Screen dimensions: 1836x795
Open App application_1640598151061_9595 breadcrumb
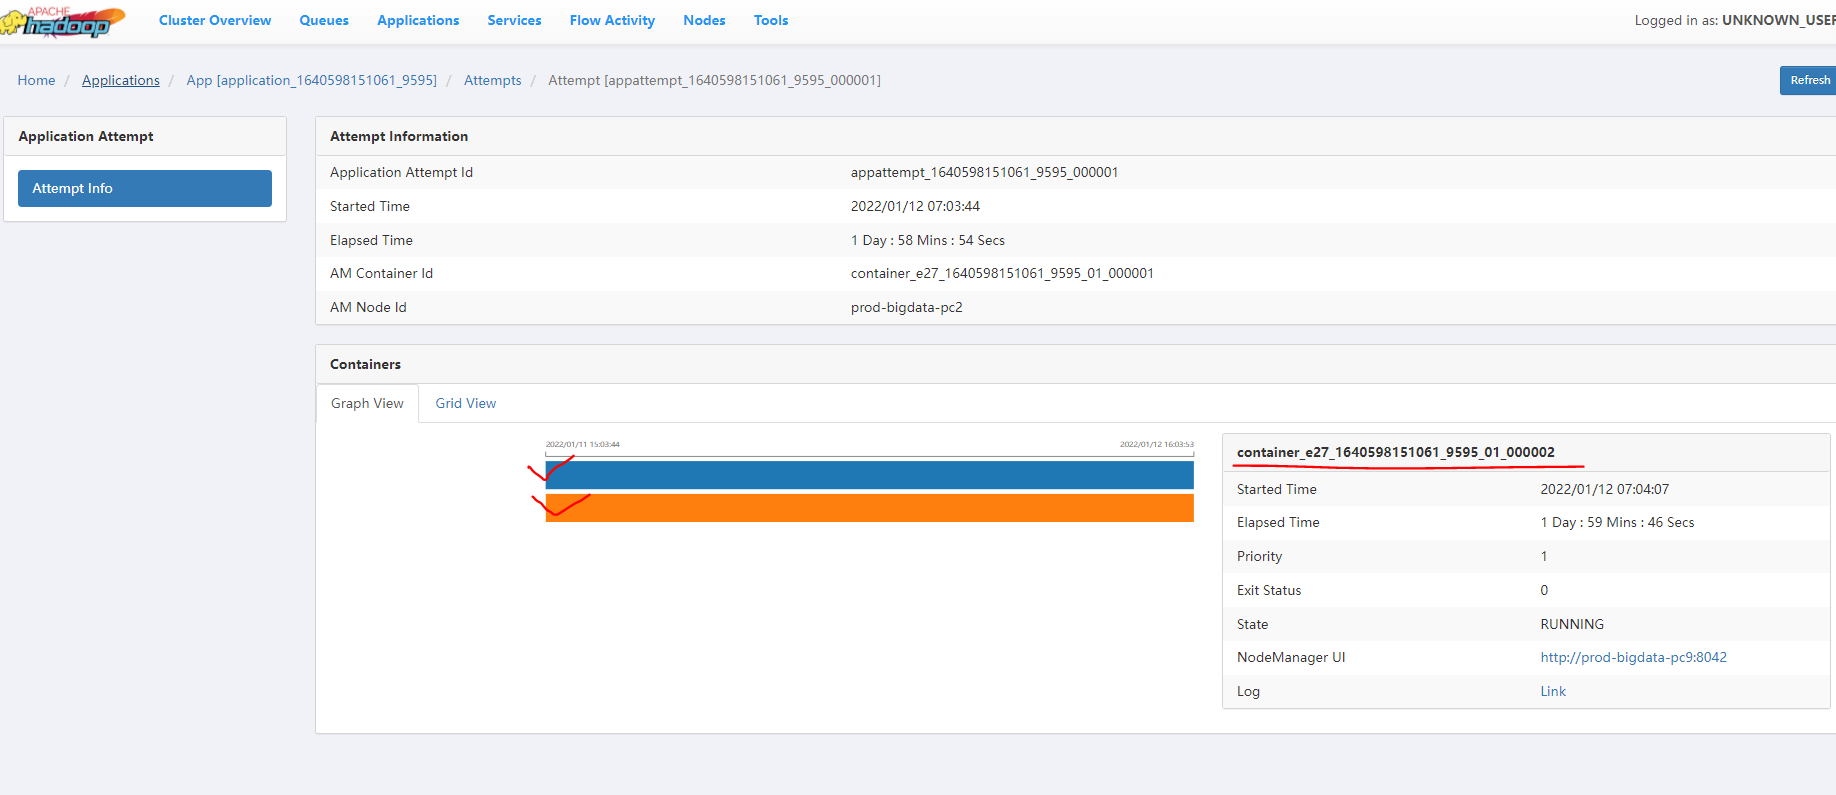click(311, 80)
